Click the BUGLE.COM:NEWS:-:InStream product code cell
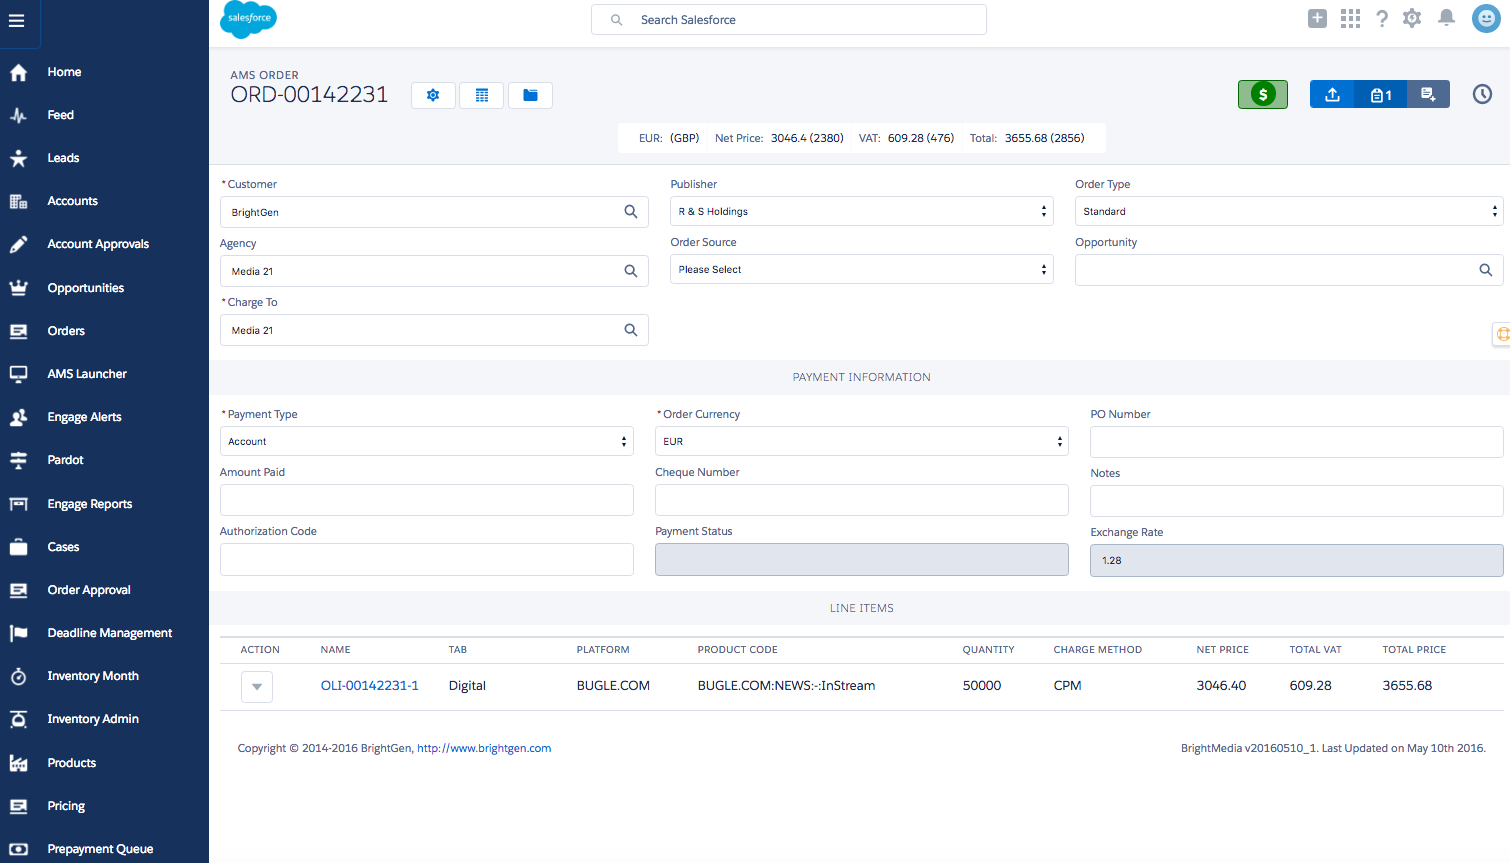The width and height of the screenshot is (1510, 863). tap(786, 686)
